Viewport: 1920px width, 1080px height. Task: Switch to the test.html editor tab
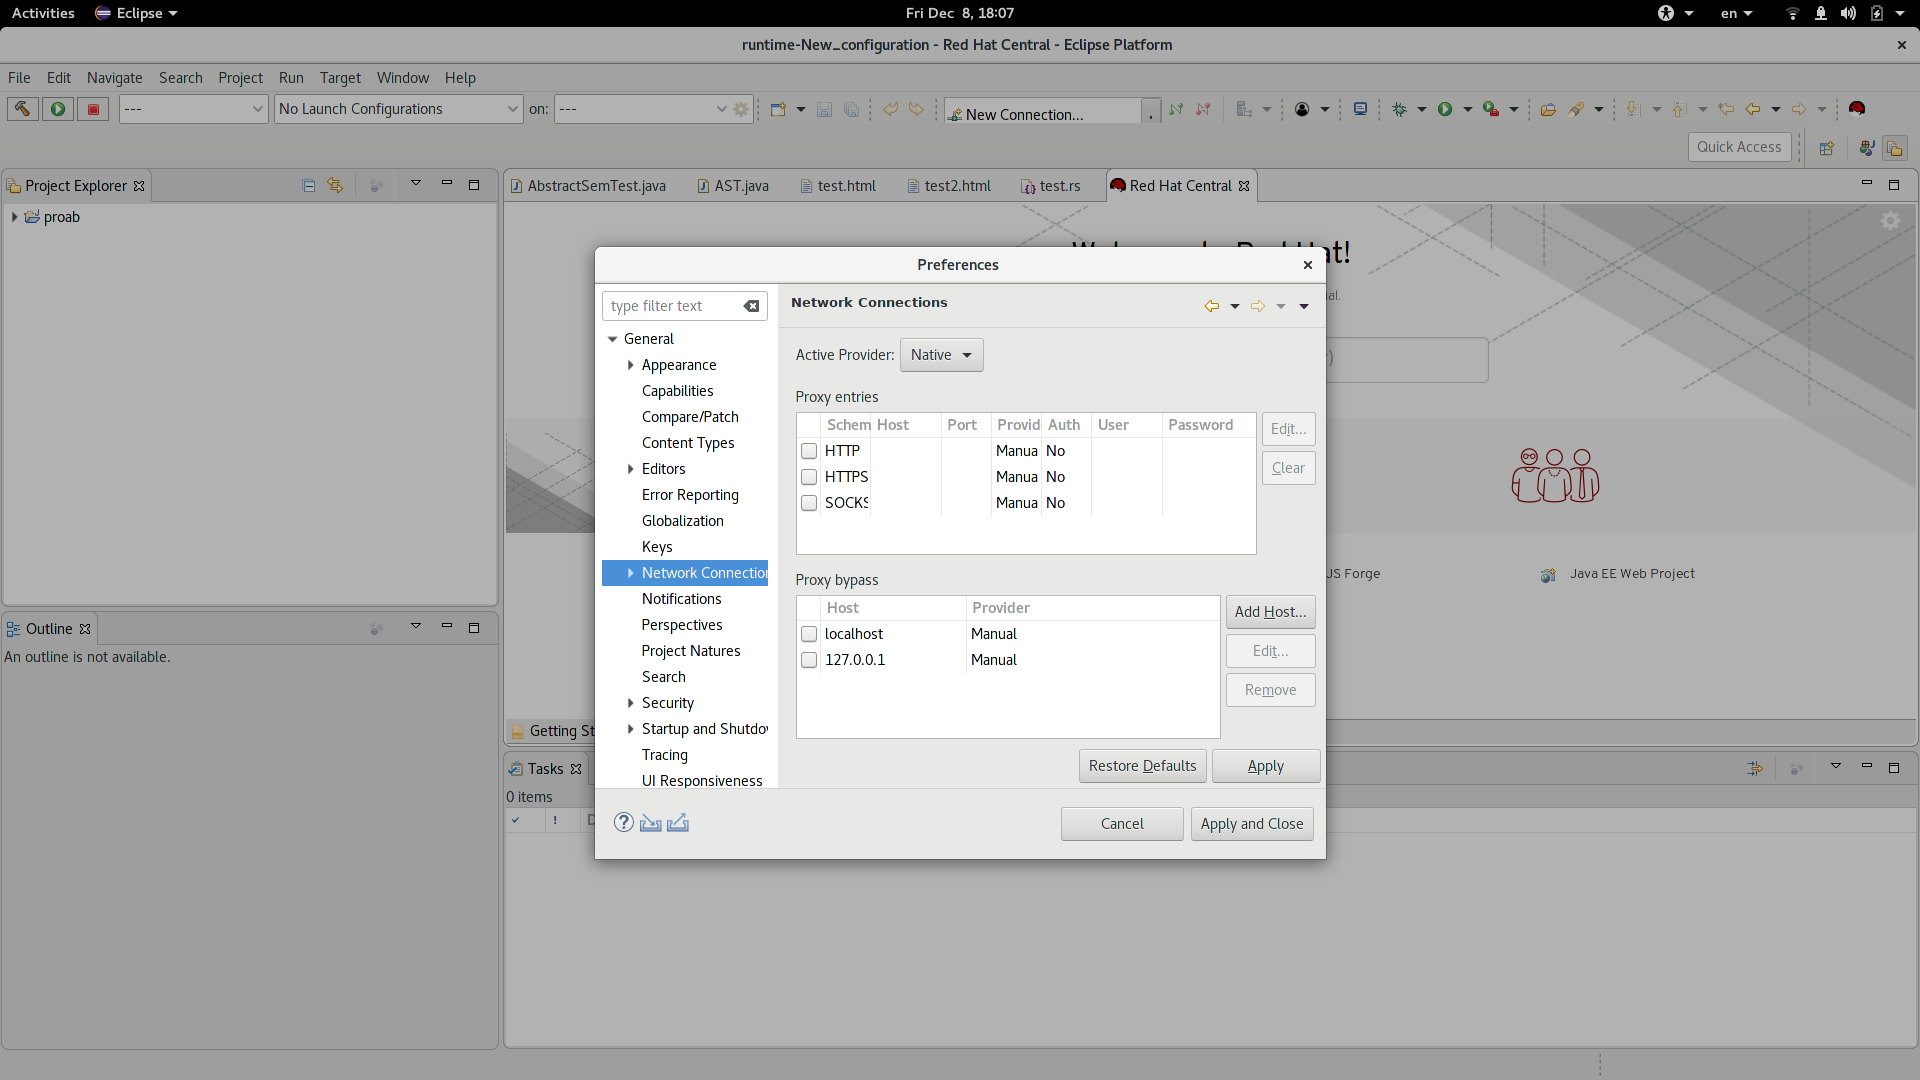[x=838, y=186]
